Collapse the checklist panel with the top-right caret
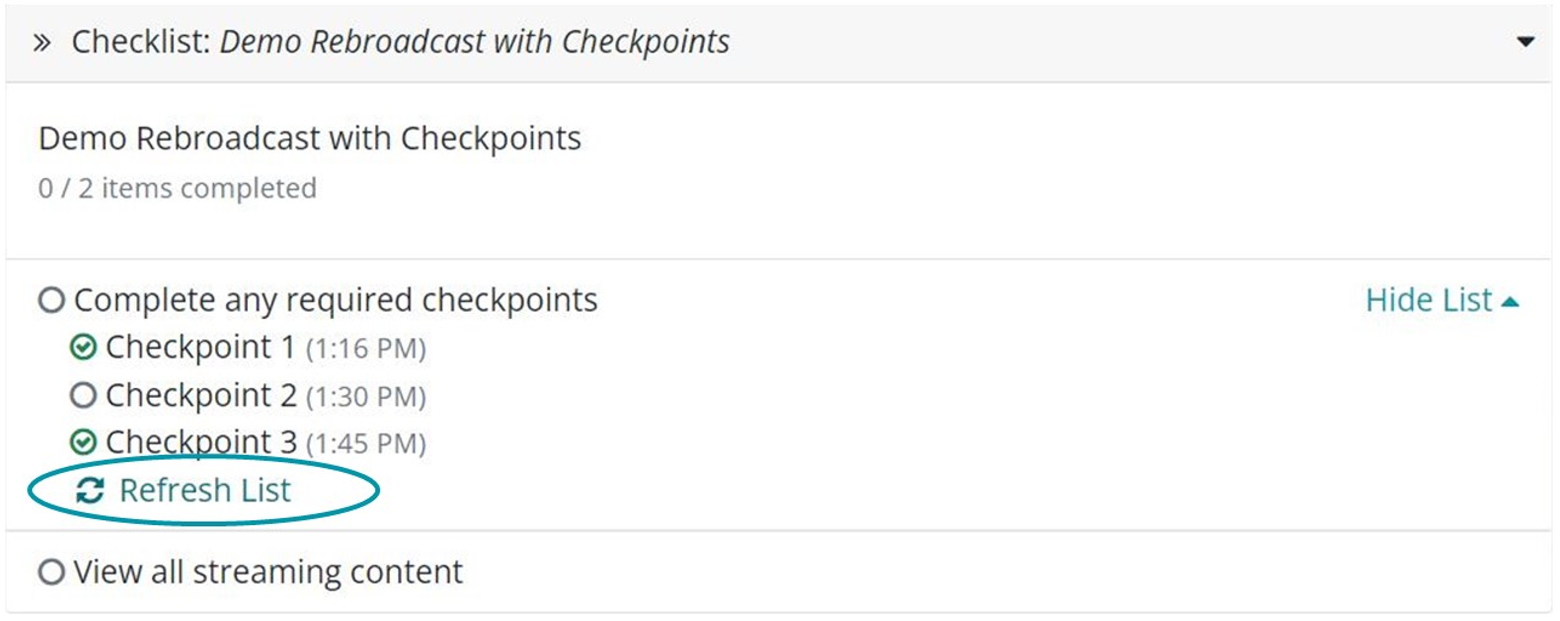The image size is (1560, 621). click(1525, 42)
